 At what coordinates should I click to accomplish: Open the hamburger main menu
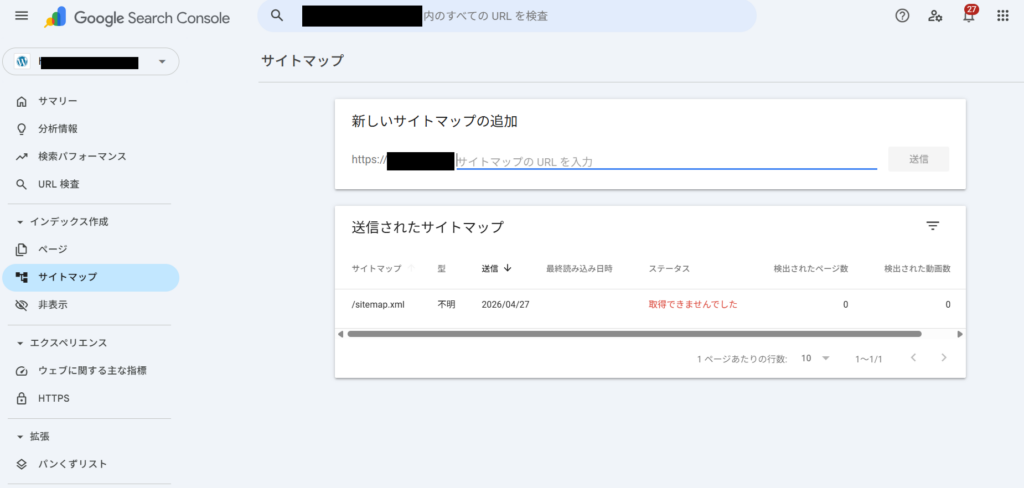tap(22, 17)
